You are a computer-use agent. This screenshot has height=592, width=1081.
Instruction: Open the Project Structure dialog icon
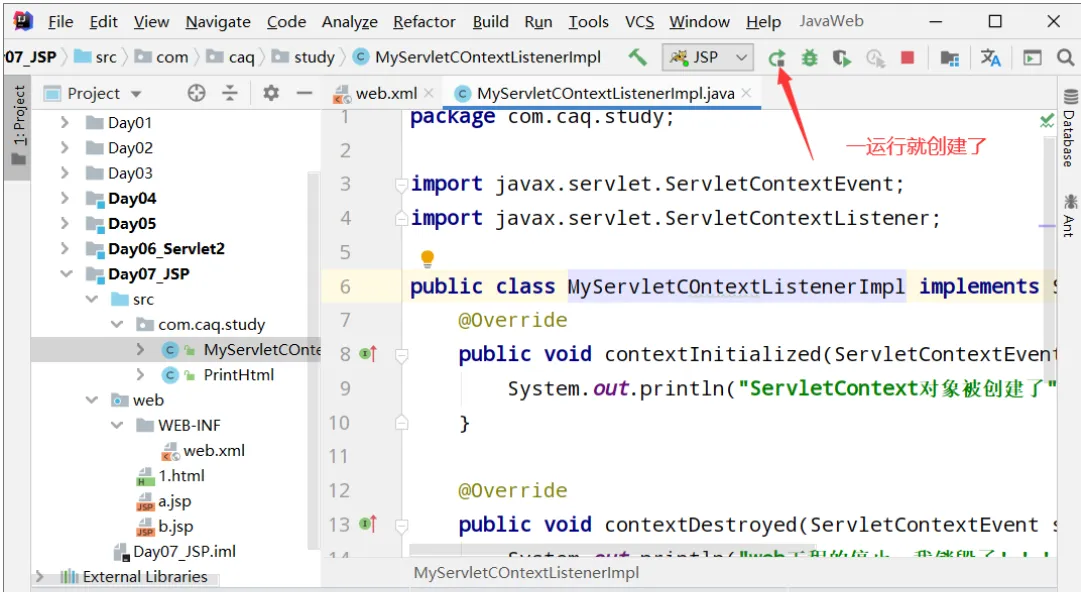tap(949, 58)
